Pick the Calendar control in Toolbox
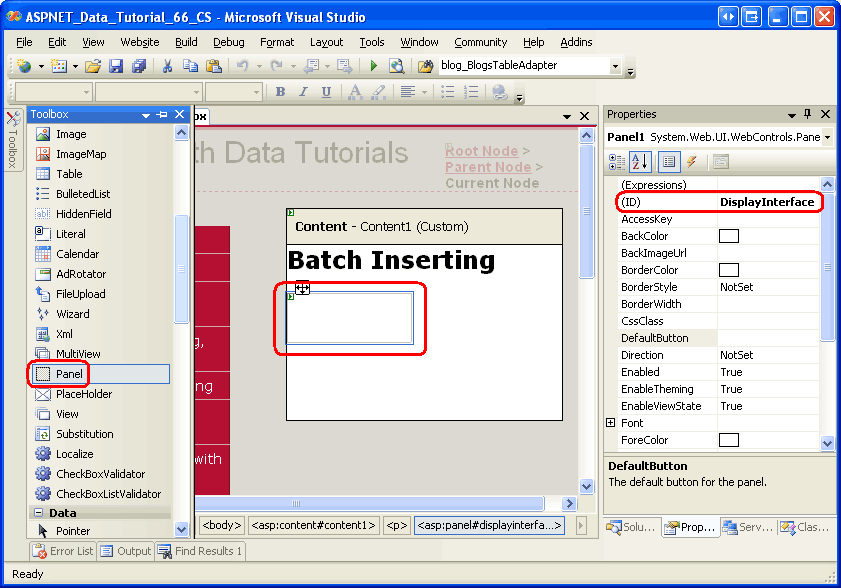Viewport: 841px width, 588px height. pos(77,254)
